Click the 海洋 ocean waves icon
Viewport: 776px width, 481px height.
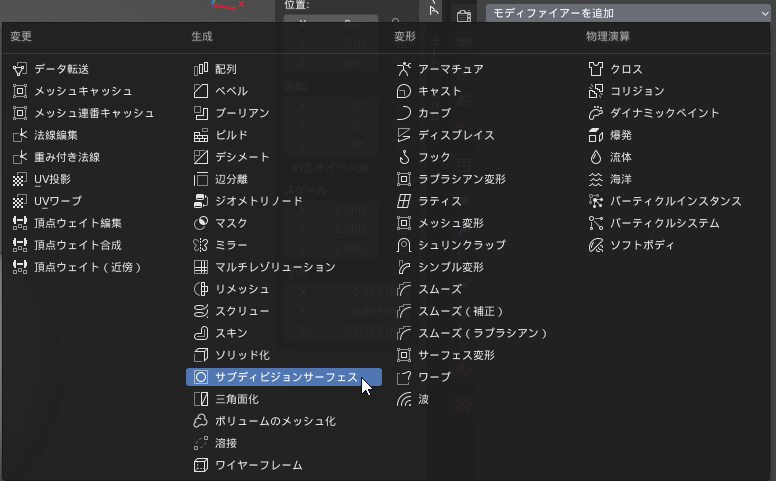pos(595,179)
